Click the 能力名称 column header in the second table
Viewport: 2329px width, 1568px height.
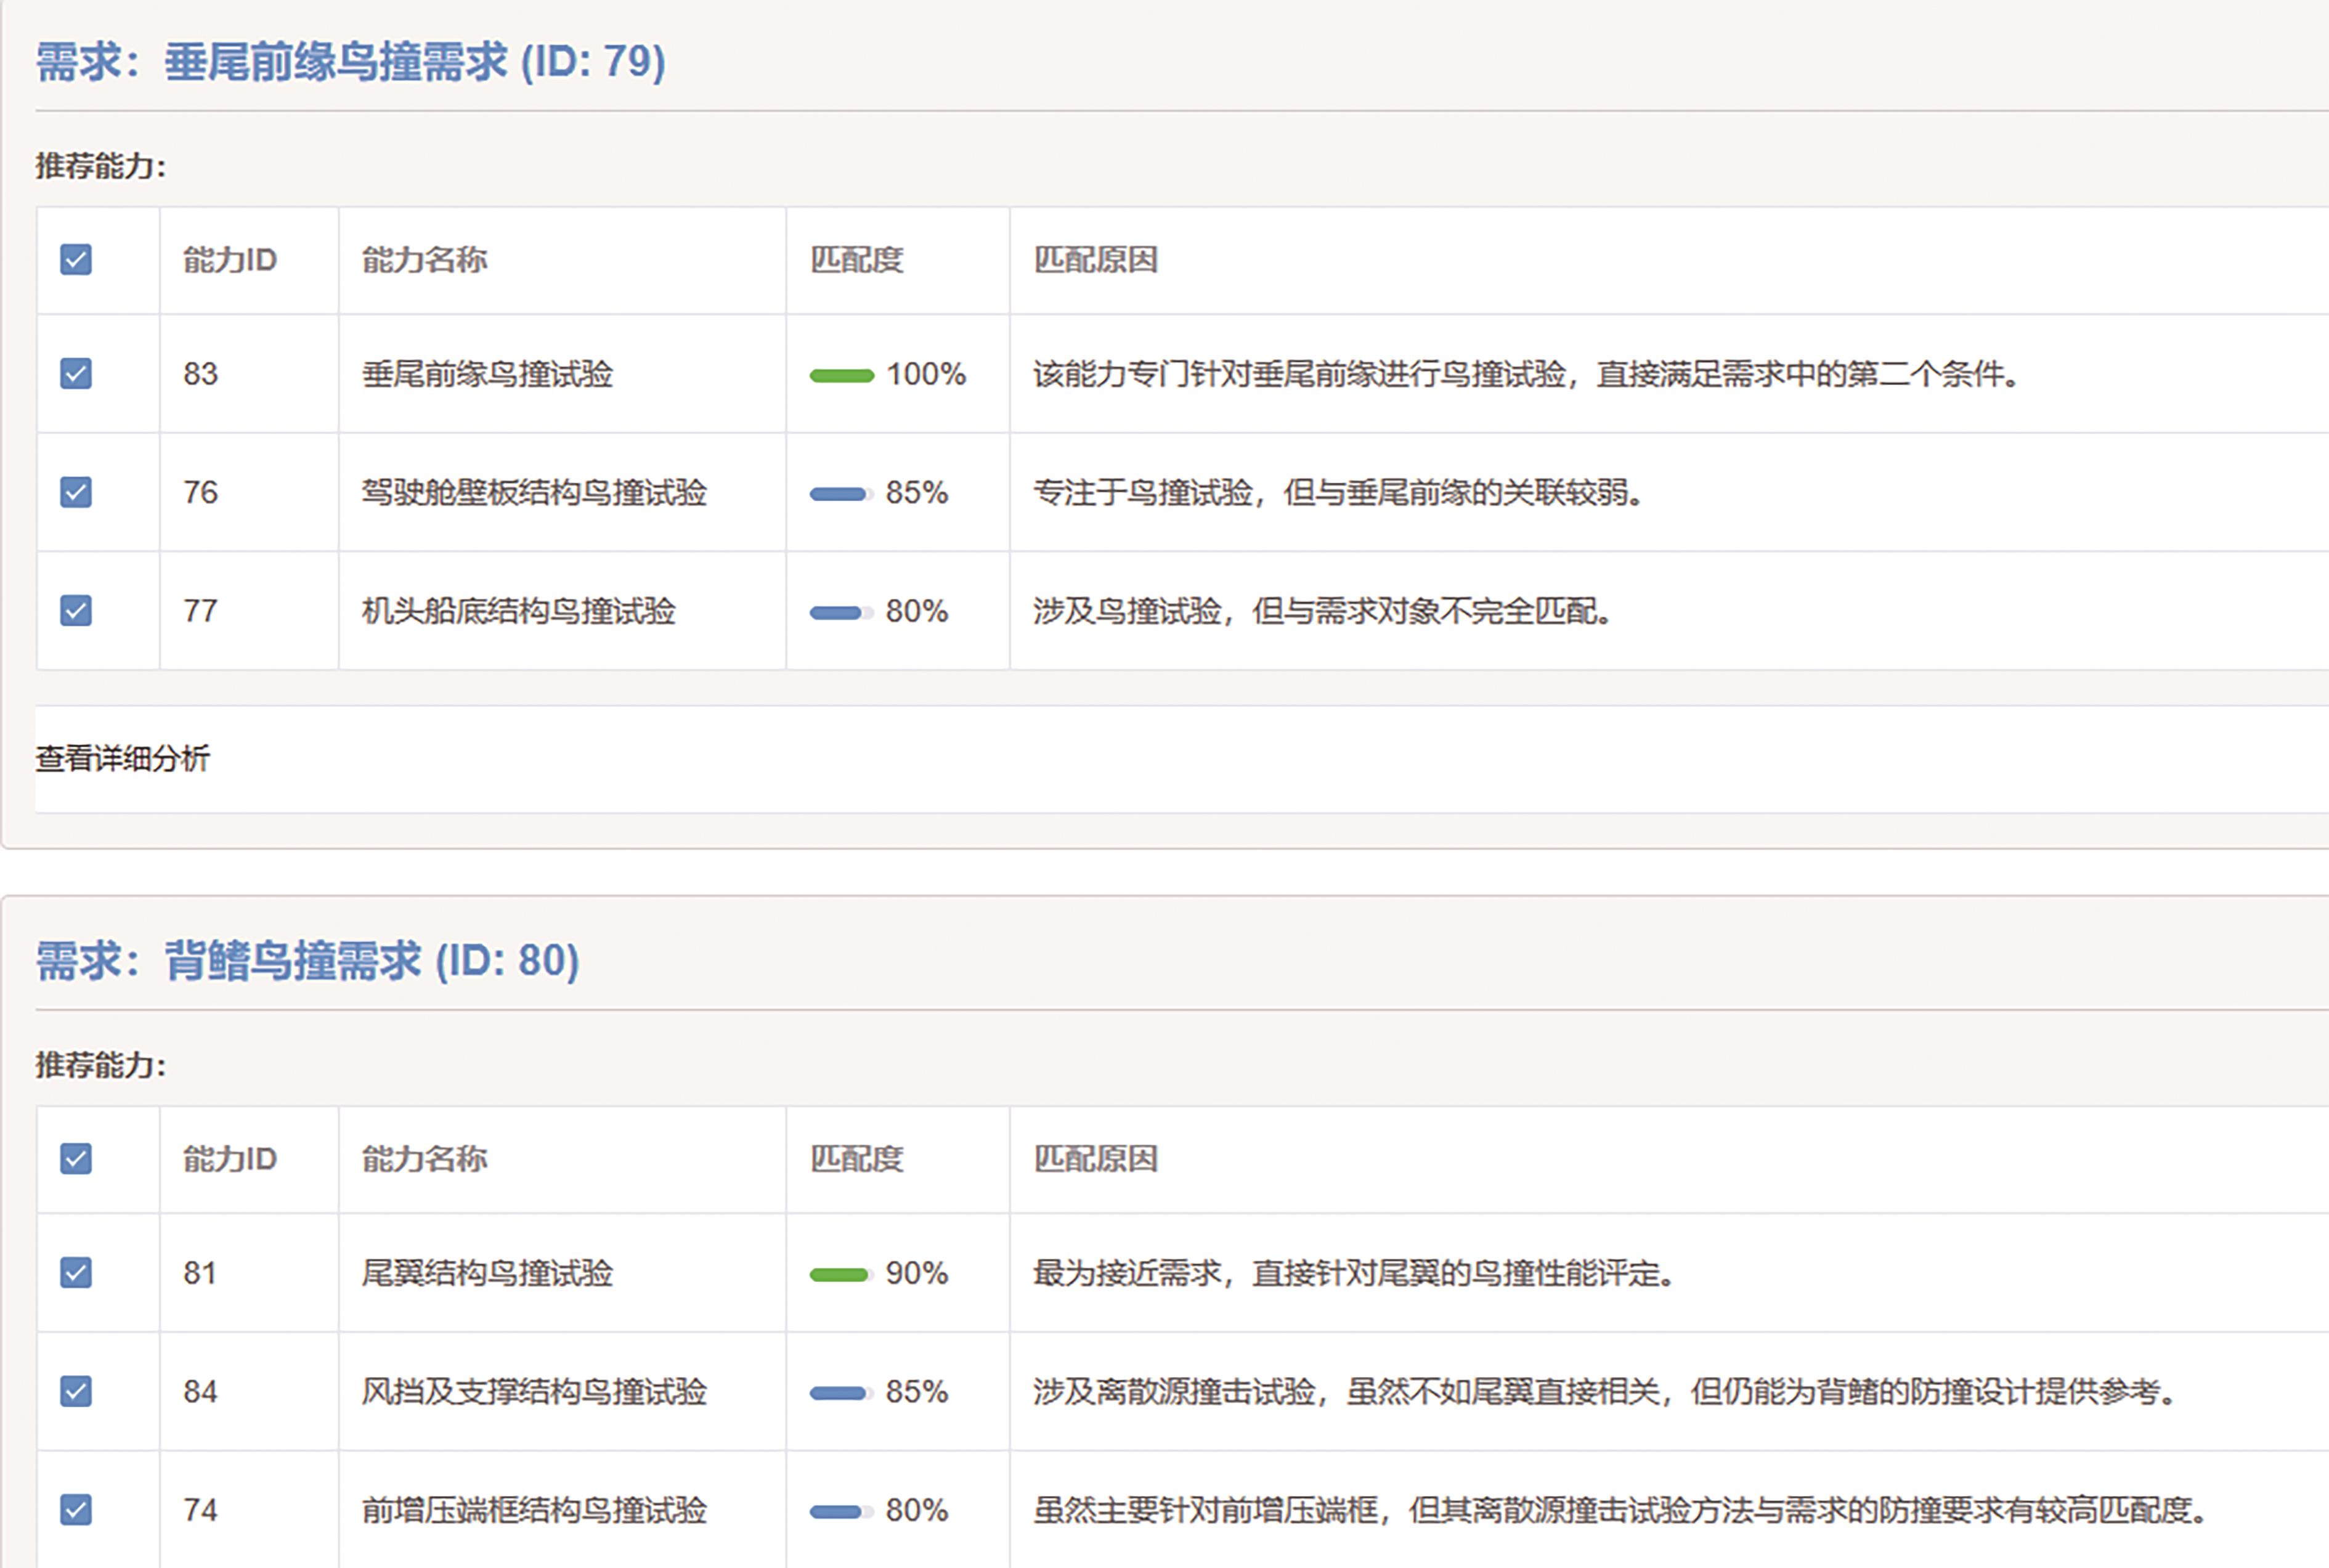424,1159
